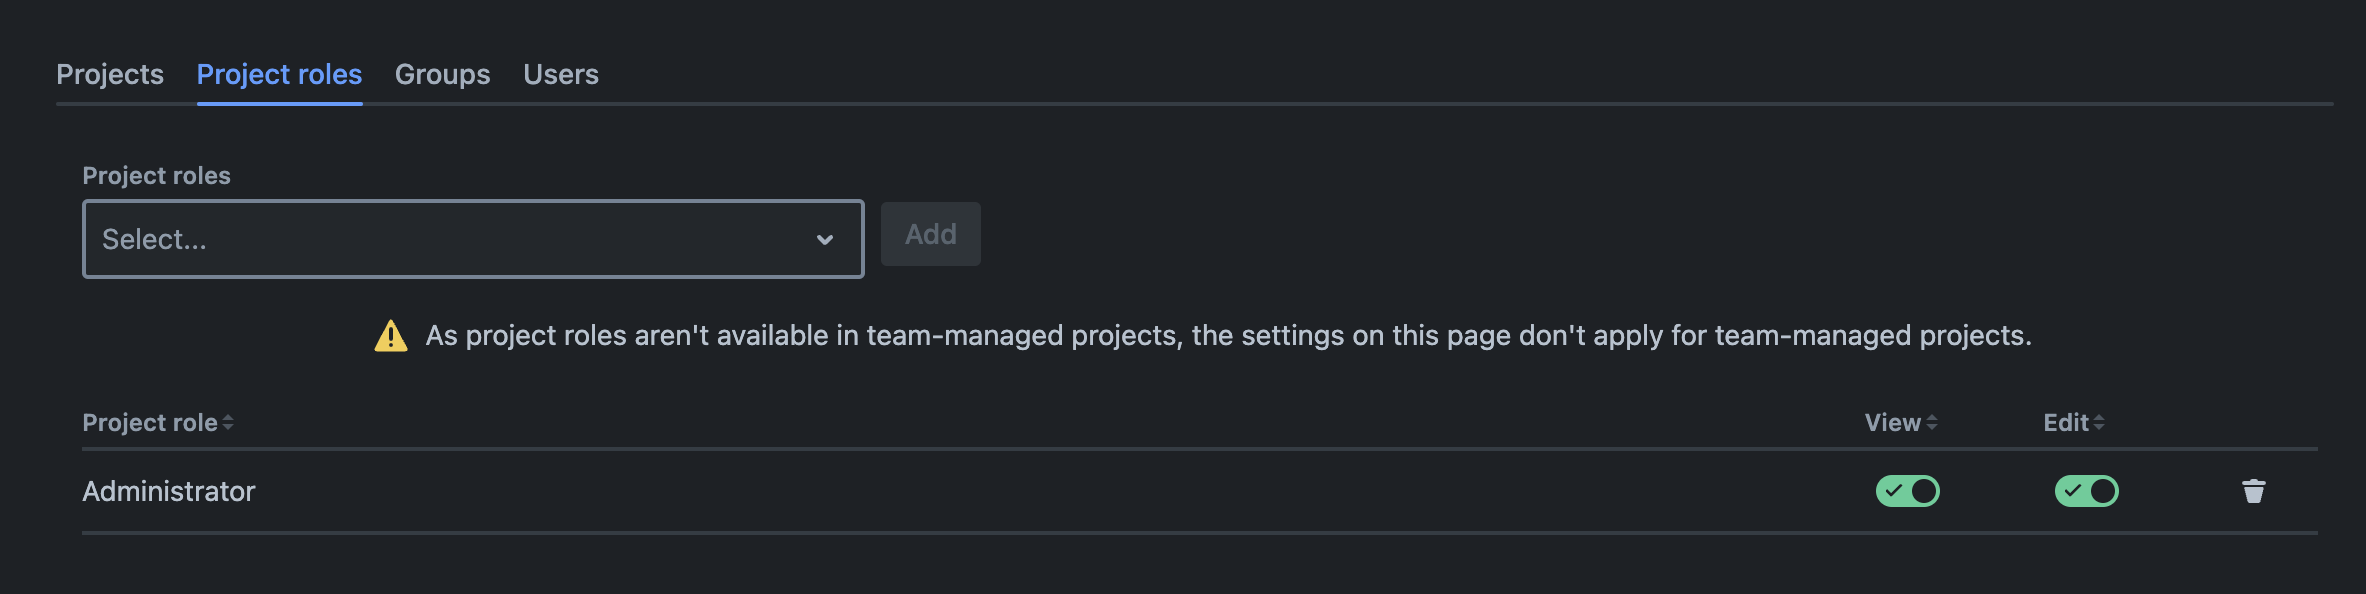Sort the table by the Edit column label
2366x594 pixels.
[2065, 423]
